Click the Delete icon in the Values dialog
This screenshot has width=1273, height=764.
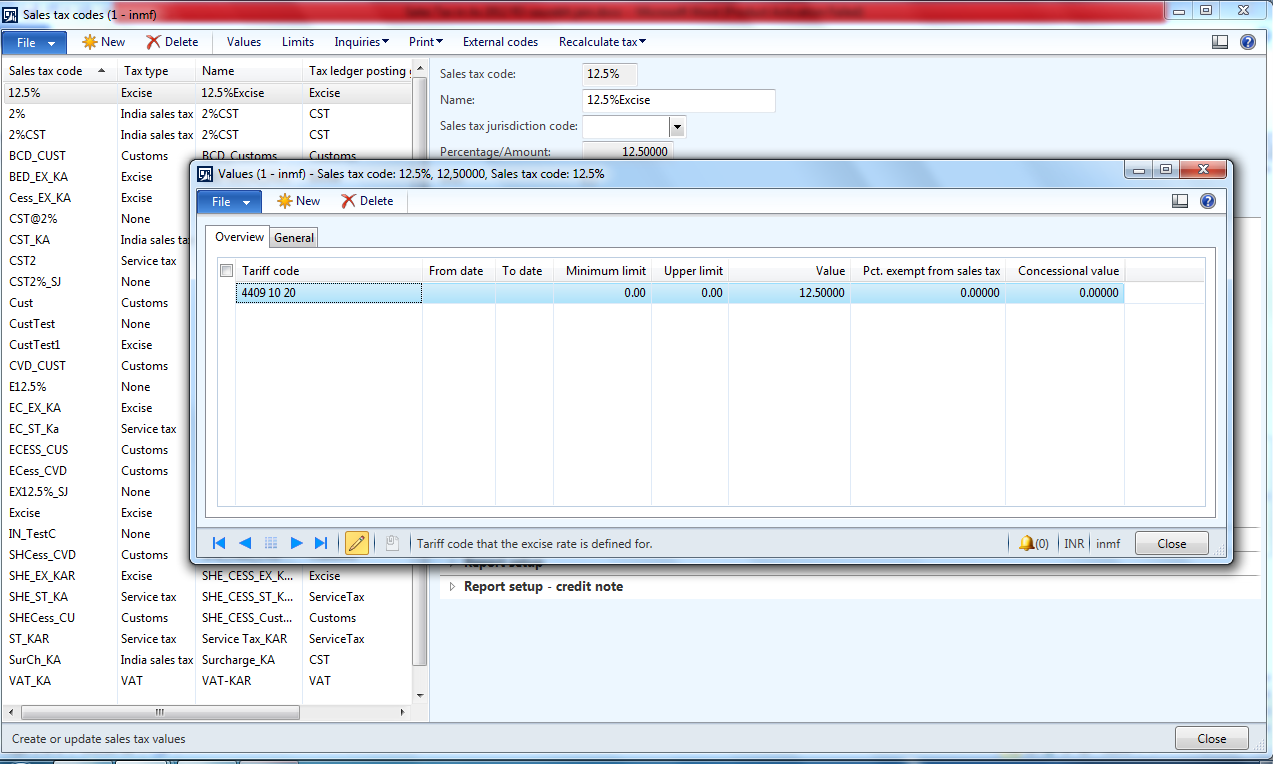[x=368, y=201]
